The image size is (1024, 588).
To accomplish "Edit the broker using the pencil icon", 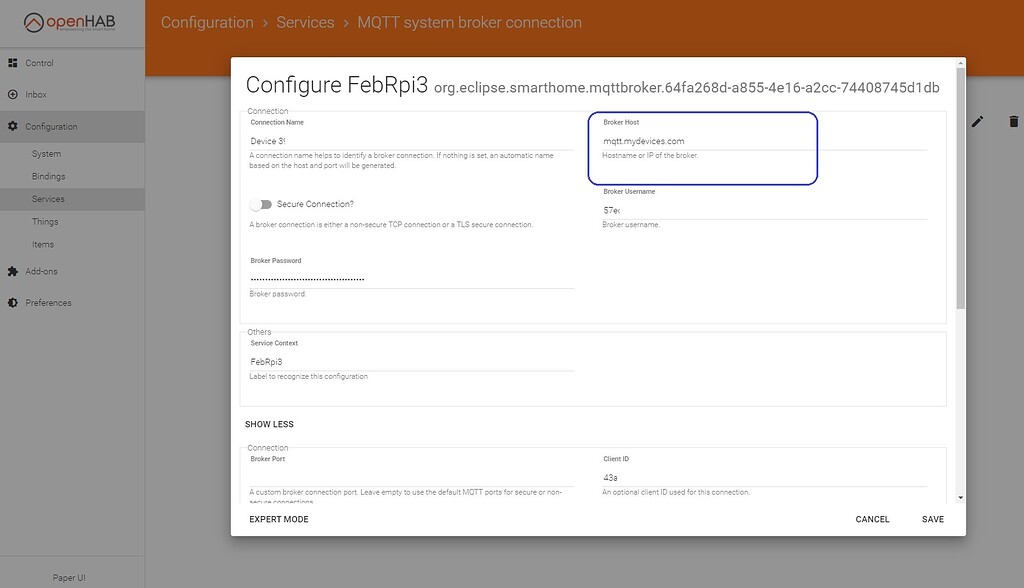I will coord(977,120).
